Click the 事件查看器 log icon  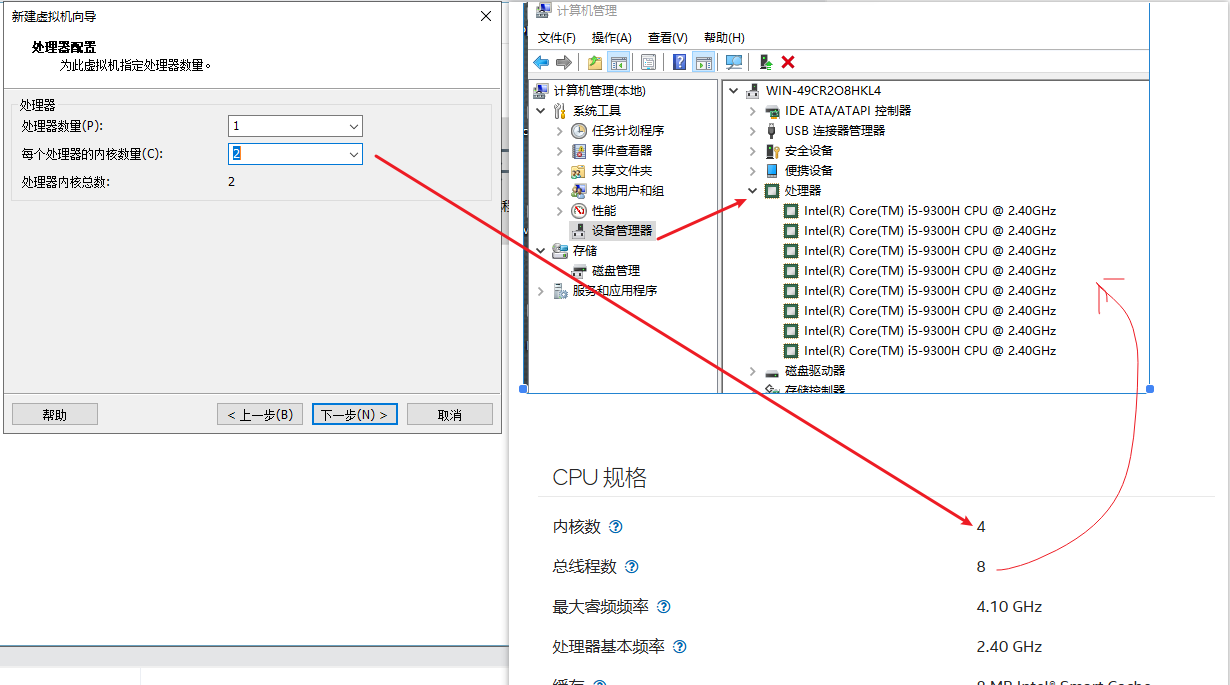[x=579, y=150]
